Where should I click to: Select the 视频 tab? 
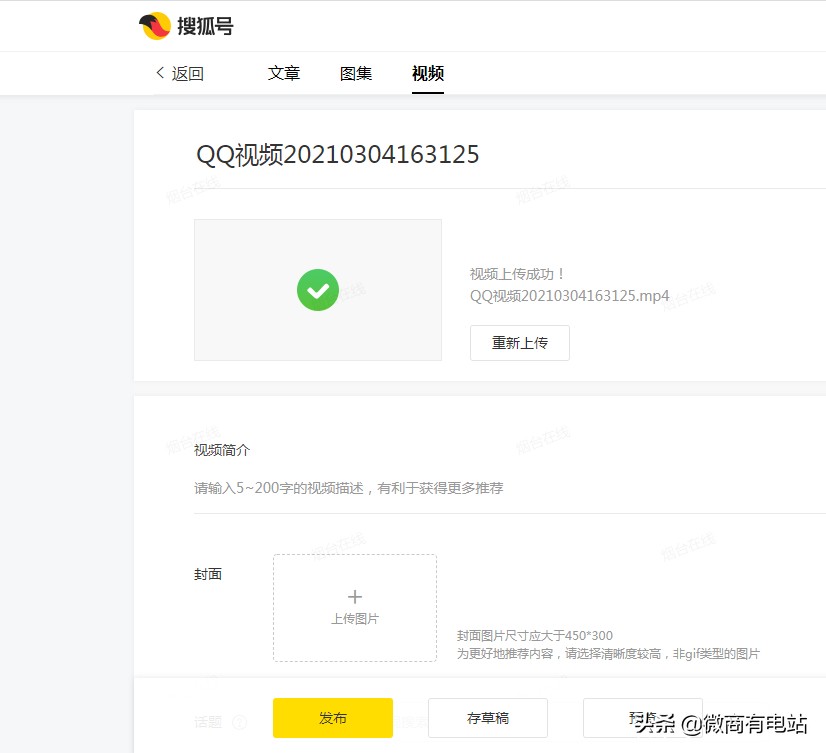click(427, 73)
